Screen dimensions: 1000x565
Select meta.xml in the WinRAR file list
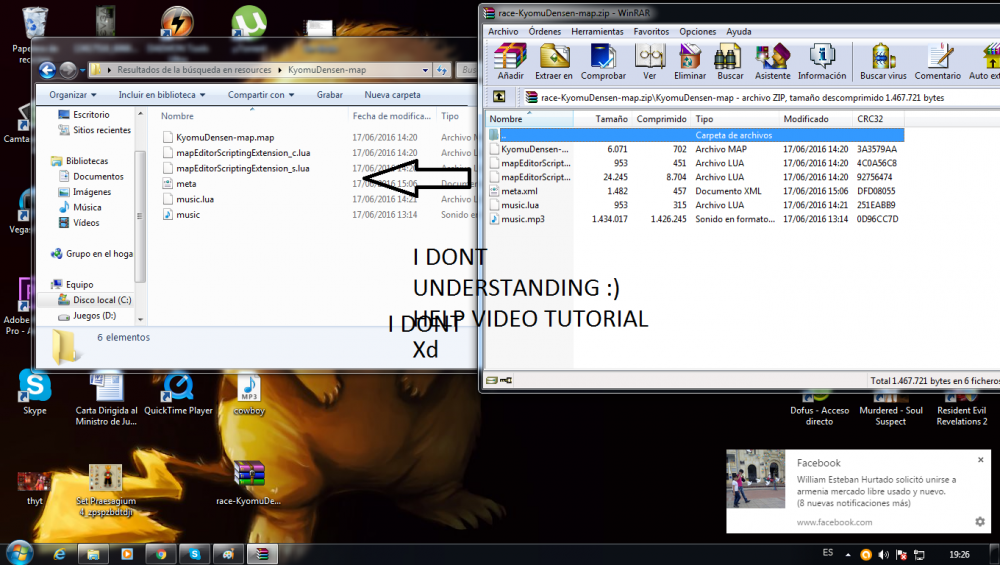519,191
